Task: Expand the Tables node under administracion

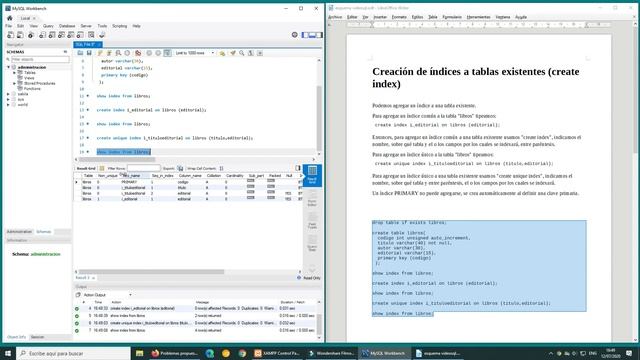Action: click(14, 73)
